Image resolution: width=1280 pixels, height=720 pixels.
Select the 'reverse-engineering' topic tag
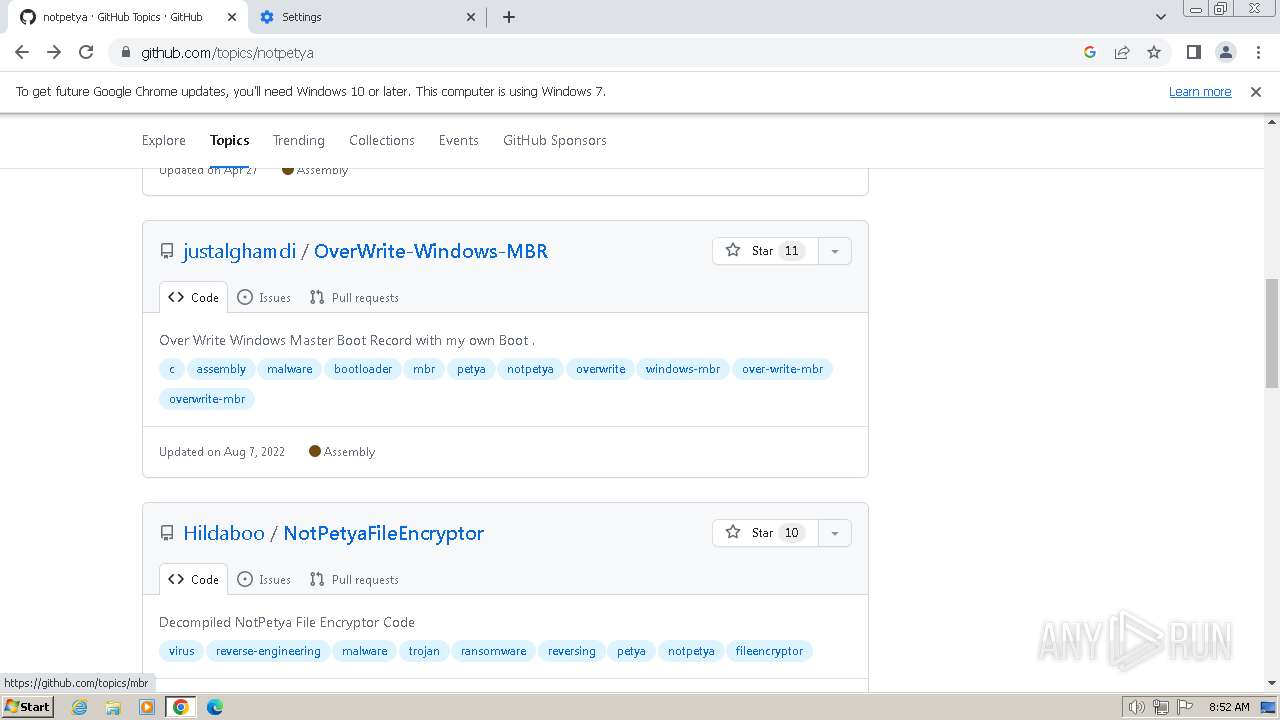pos(268,651)
